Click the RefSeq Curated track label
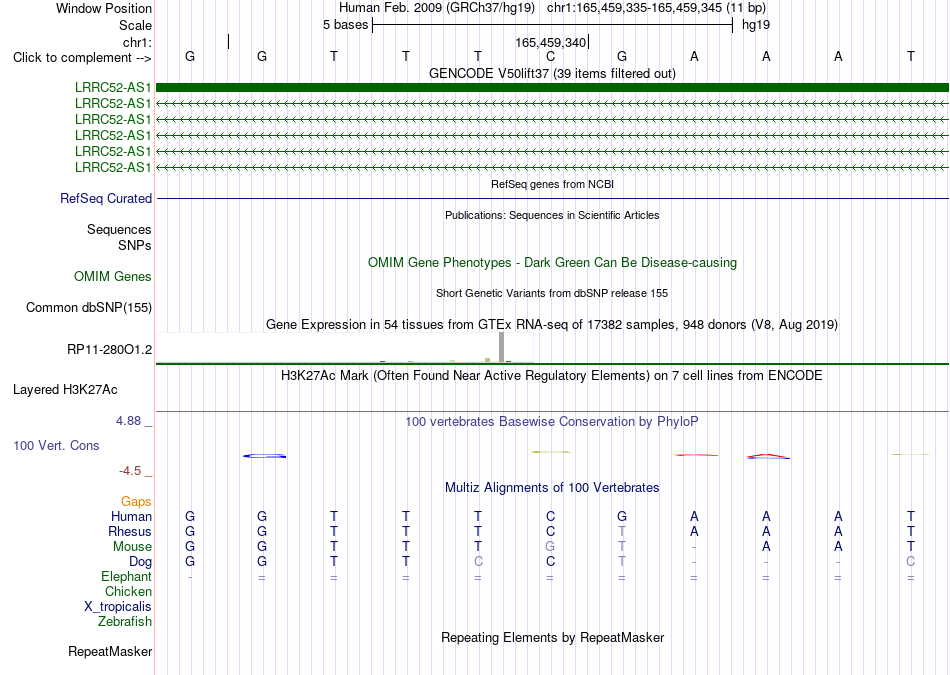This screenshot has width=950, height=675. click(x=105, y=198)
